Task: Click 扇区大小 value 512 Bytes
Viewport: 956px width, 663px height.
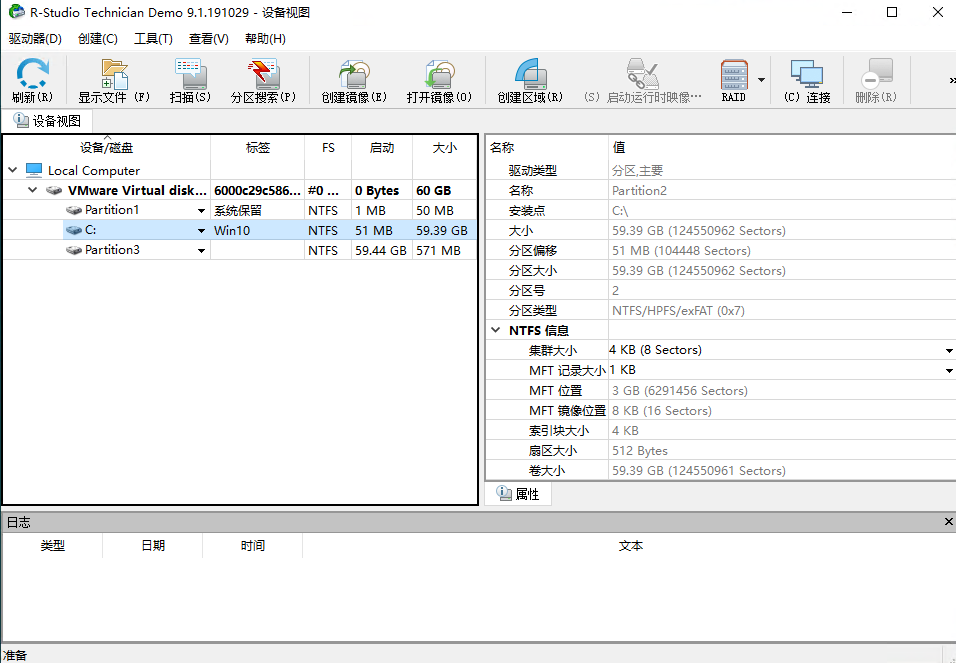Action: click(x=640, y=451)
